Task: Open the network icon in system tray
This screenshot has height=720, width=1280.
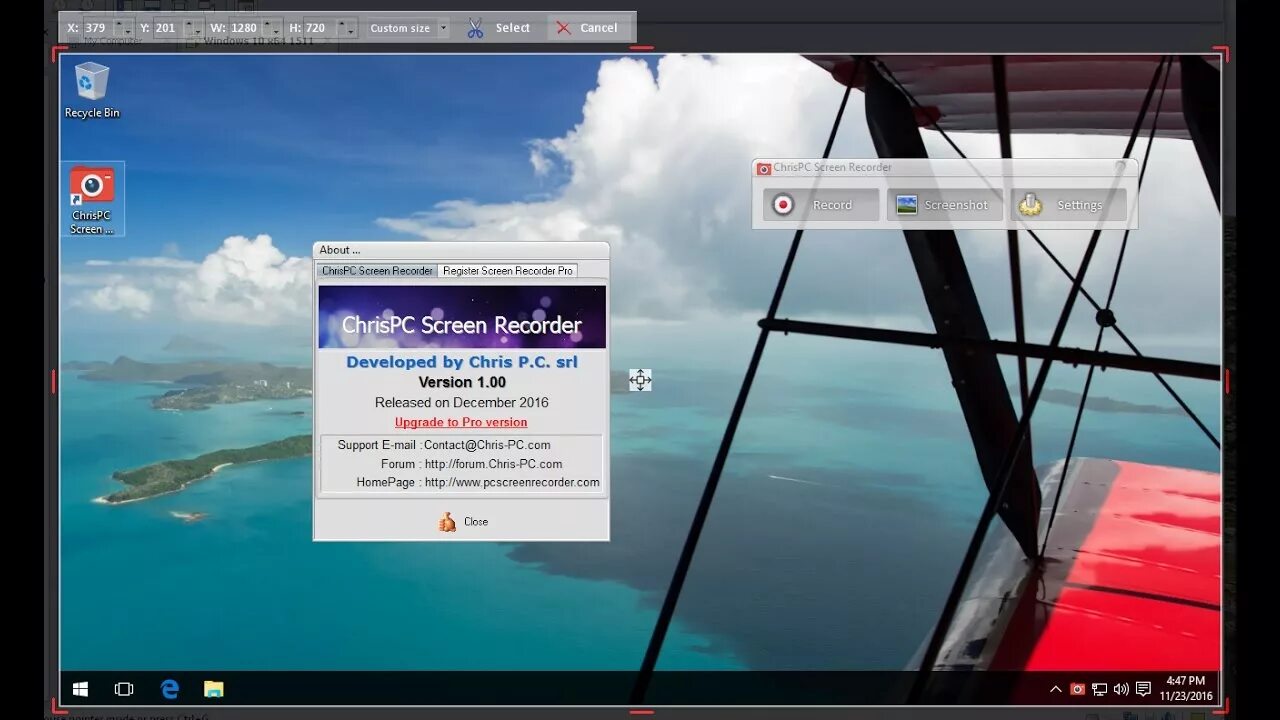Action: click(1099, 689)
